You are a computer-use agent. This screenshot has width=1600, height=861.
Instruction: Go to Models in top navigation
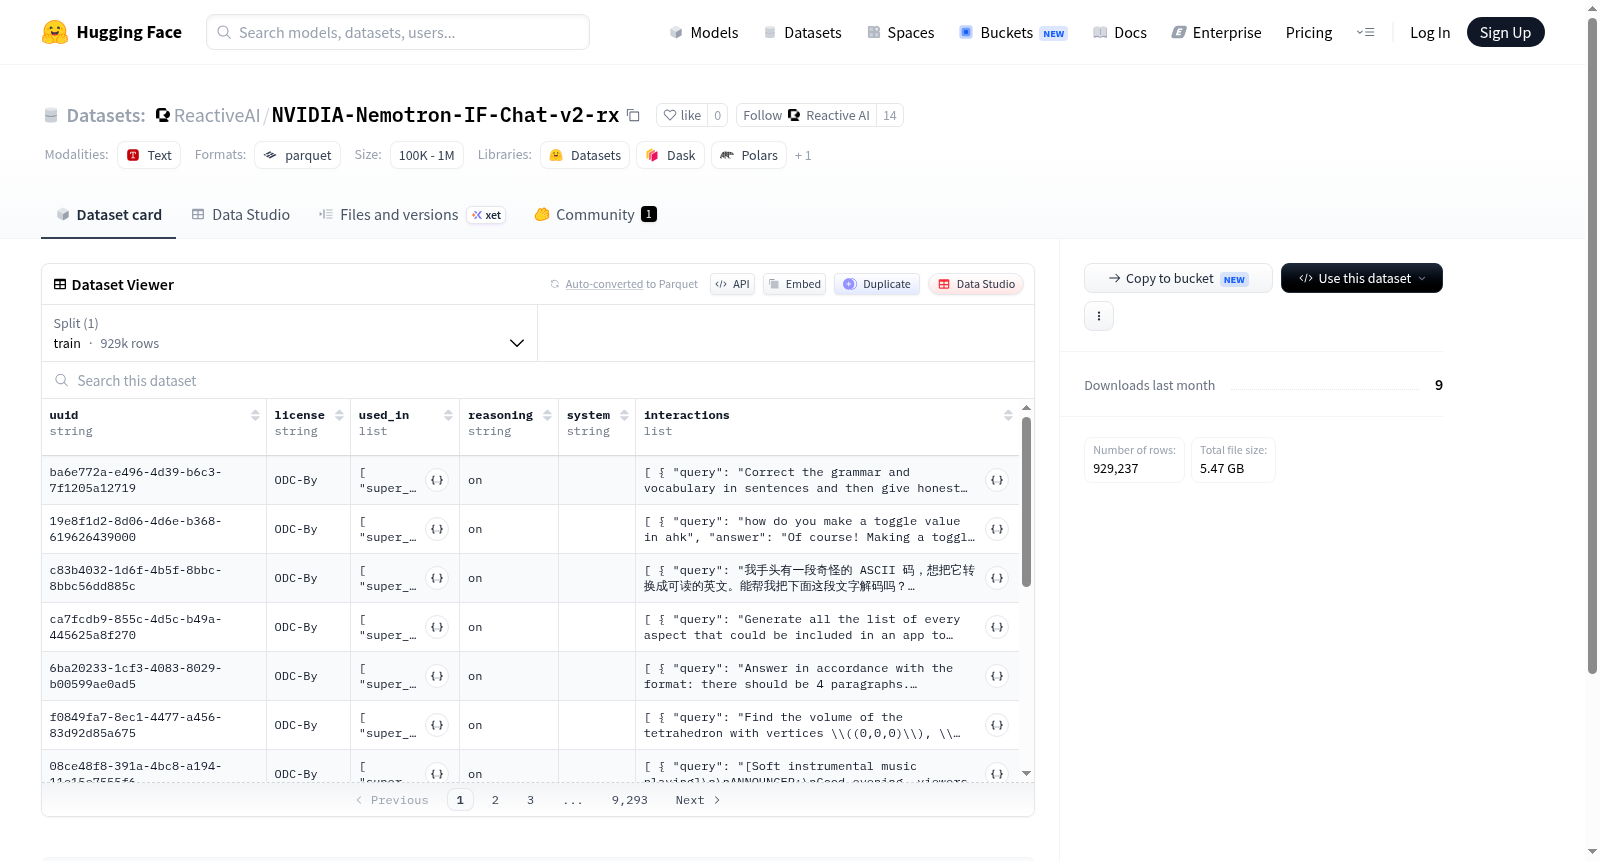coord(704,32)
